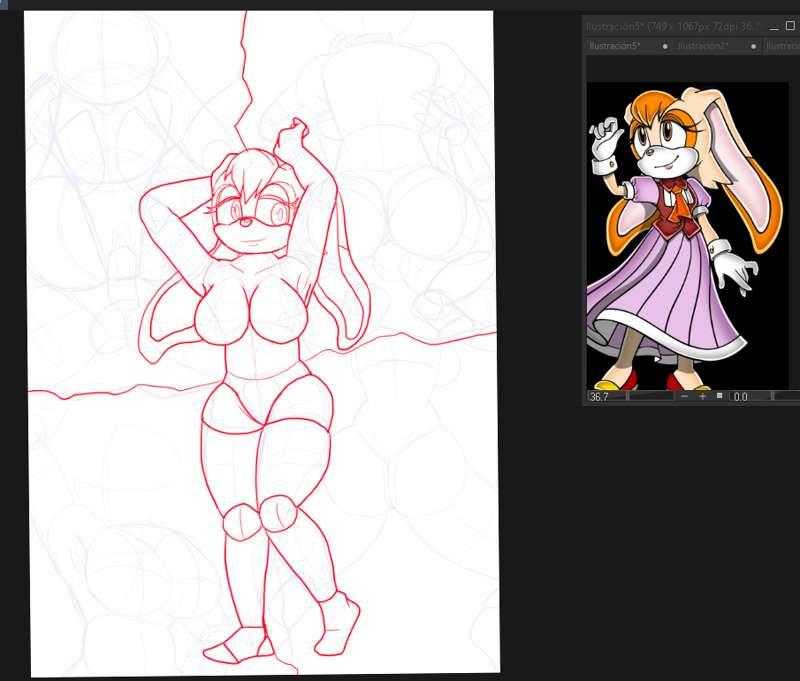Screen dimensions: 800x681
Task: Click the reference window title bar text
Action: pos(672,26)
